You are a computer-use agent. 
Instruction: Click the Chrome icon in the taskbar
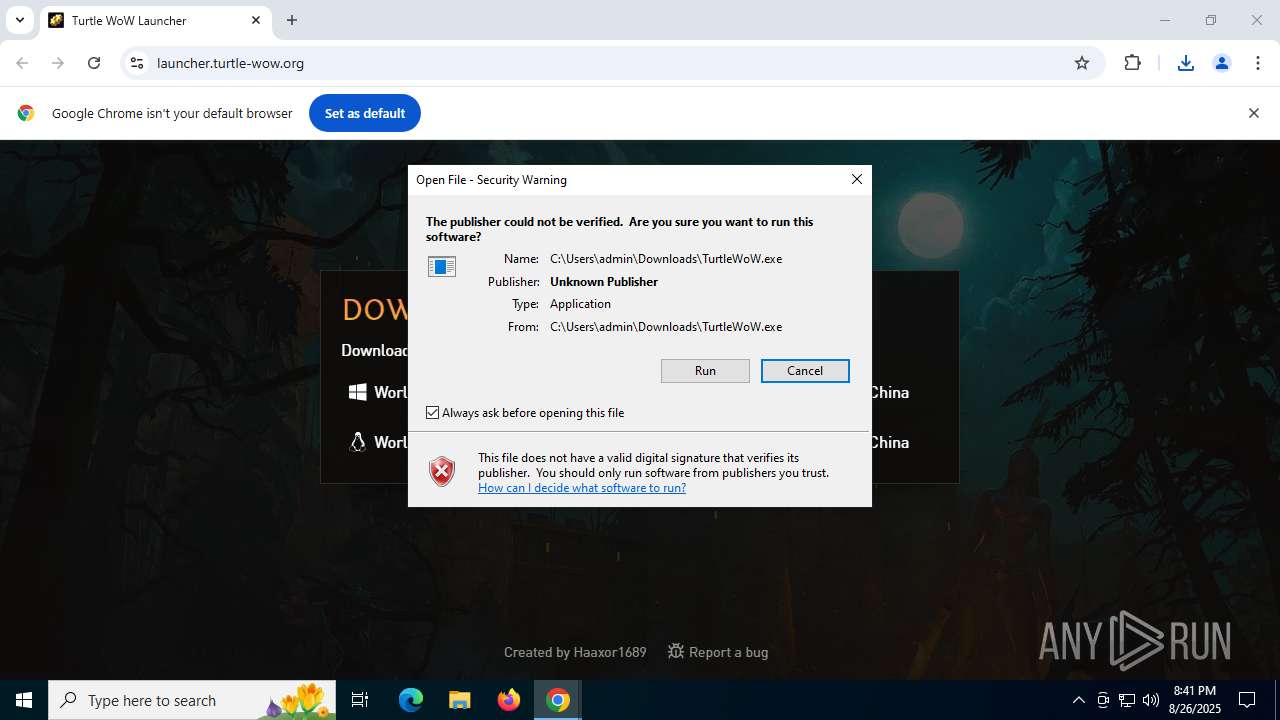click(x=558, y=700)
